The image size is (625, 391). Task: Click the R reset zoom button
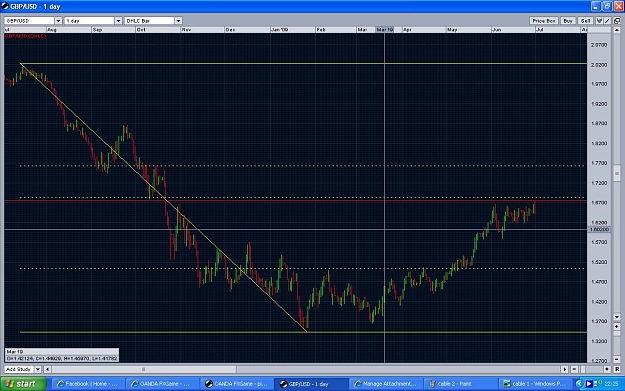(x=617, y=369)
